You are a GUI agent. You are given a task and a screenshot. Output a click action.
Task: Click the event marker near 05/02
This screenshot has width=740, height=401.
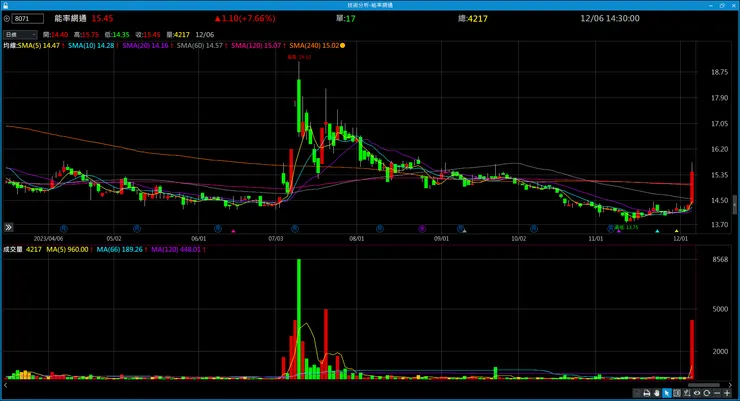137,229
